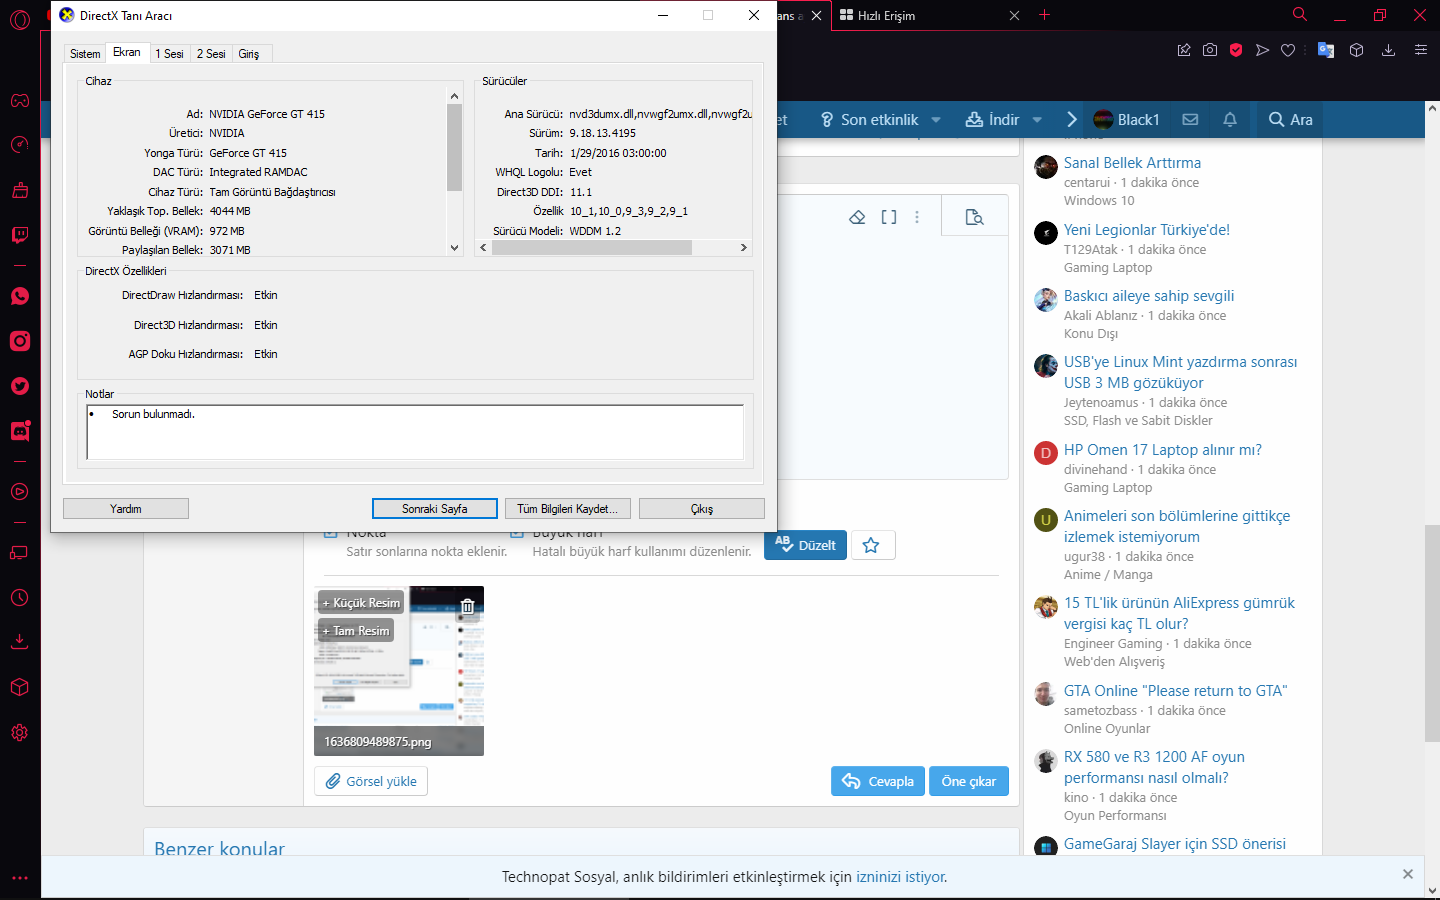Click the Görsel yükle upload button
Image resolution: width=1440 pixels, height=900 pixels.
click(371, 781)
